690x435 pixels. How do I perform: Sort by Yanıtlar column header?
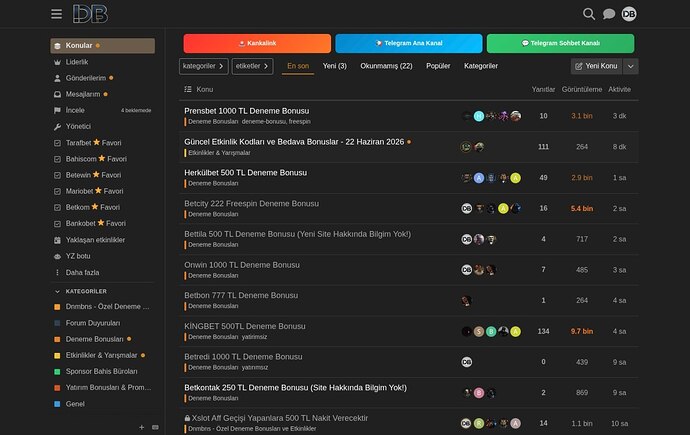click(x=543, y=90)
